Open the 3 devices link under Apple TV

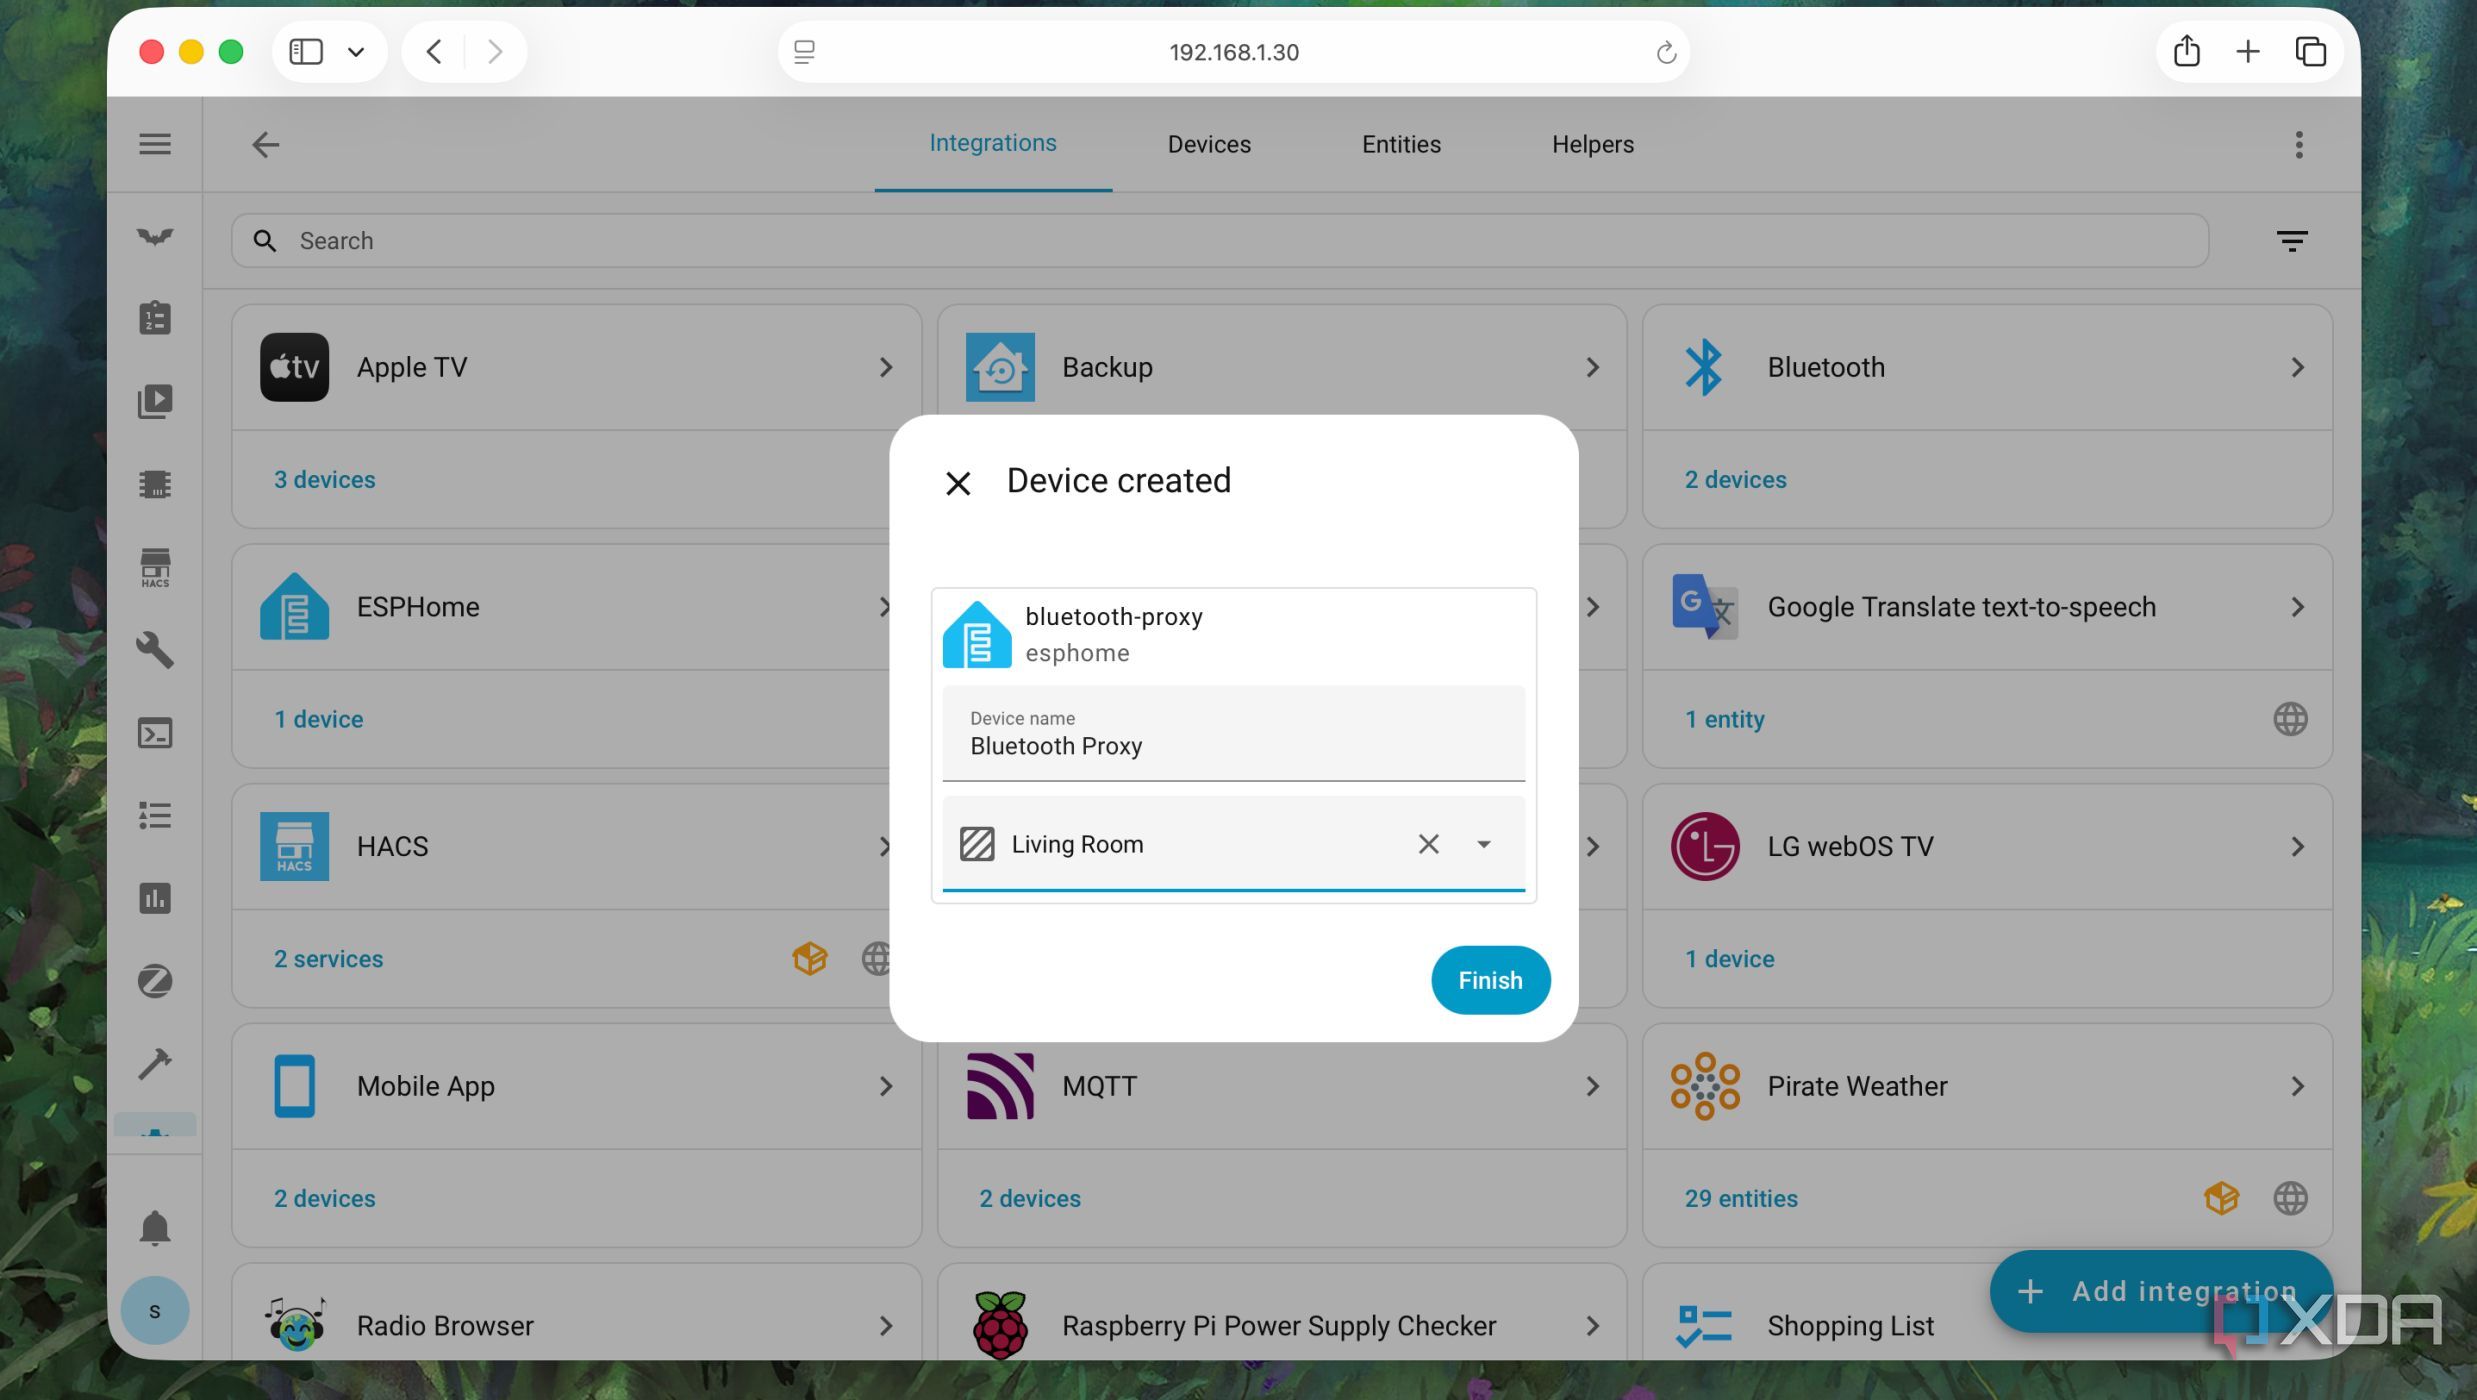tap(324, 479)
